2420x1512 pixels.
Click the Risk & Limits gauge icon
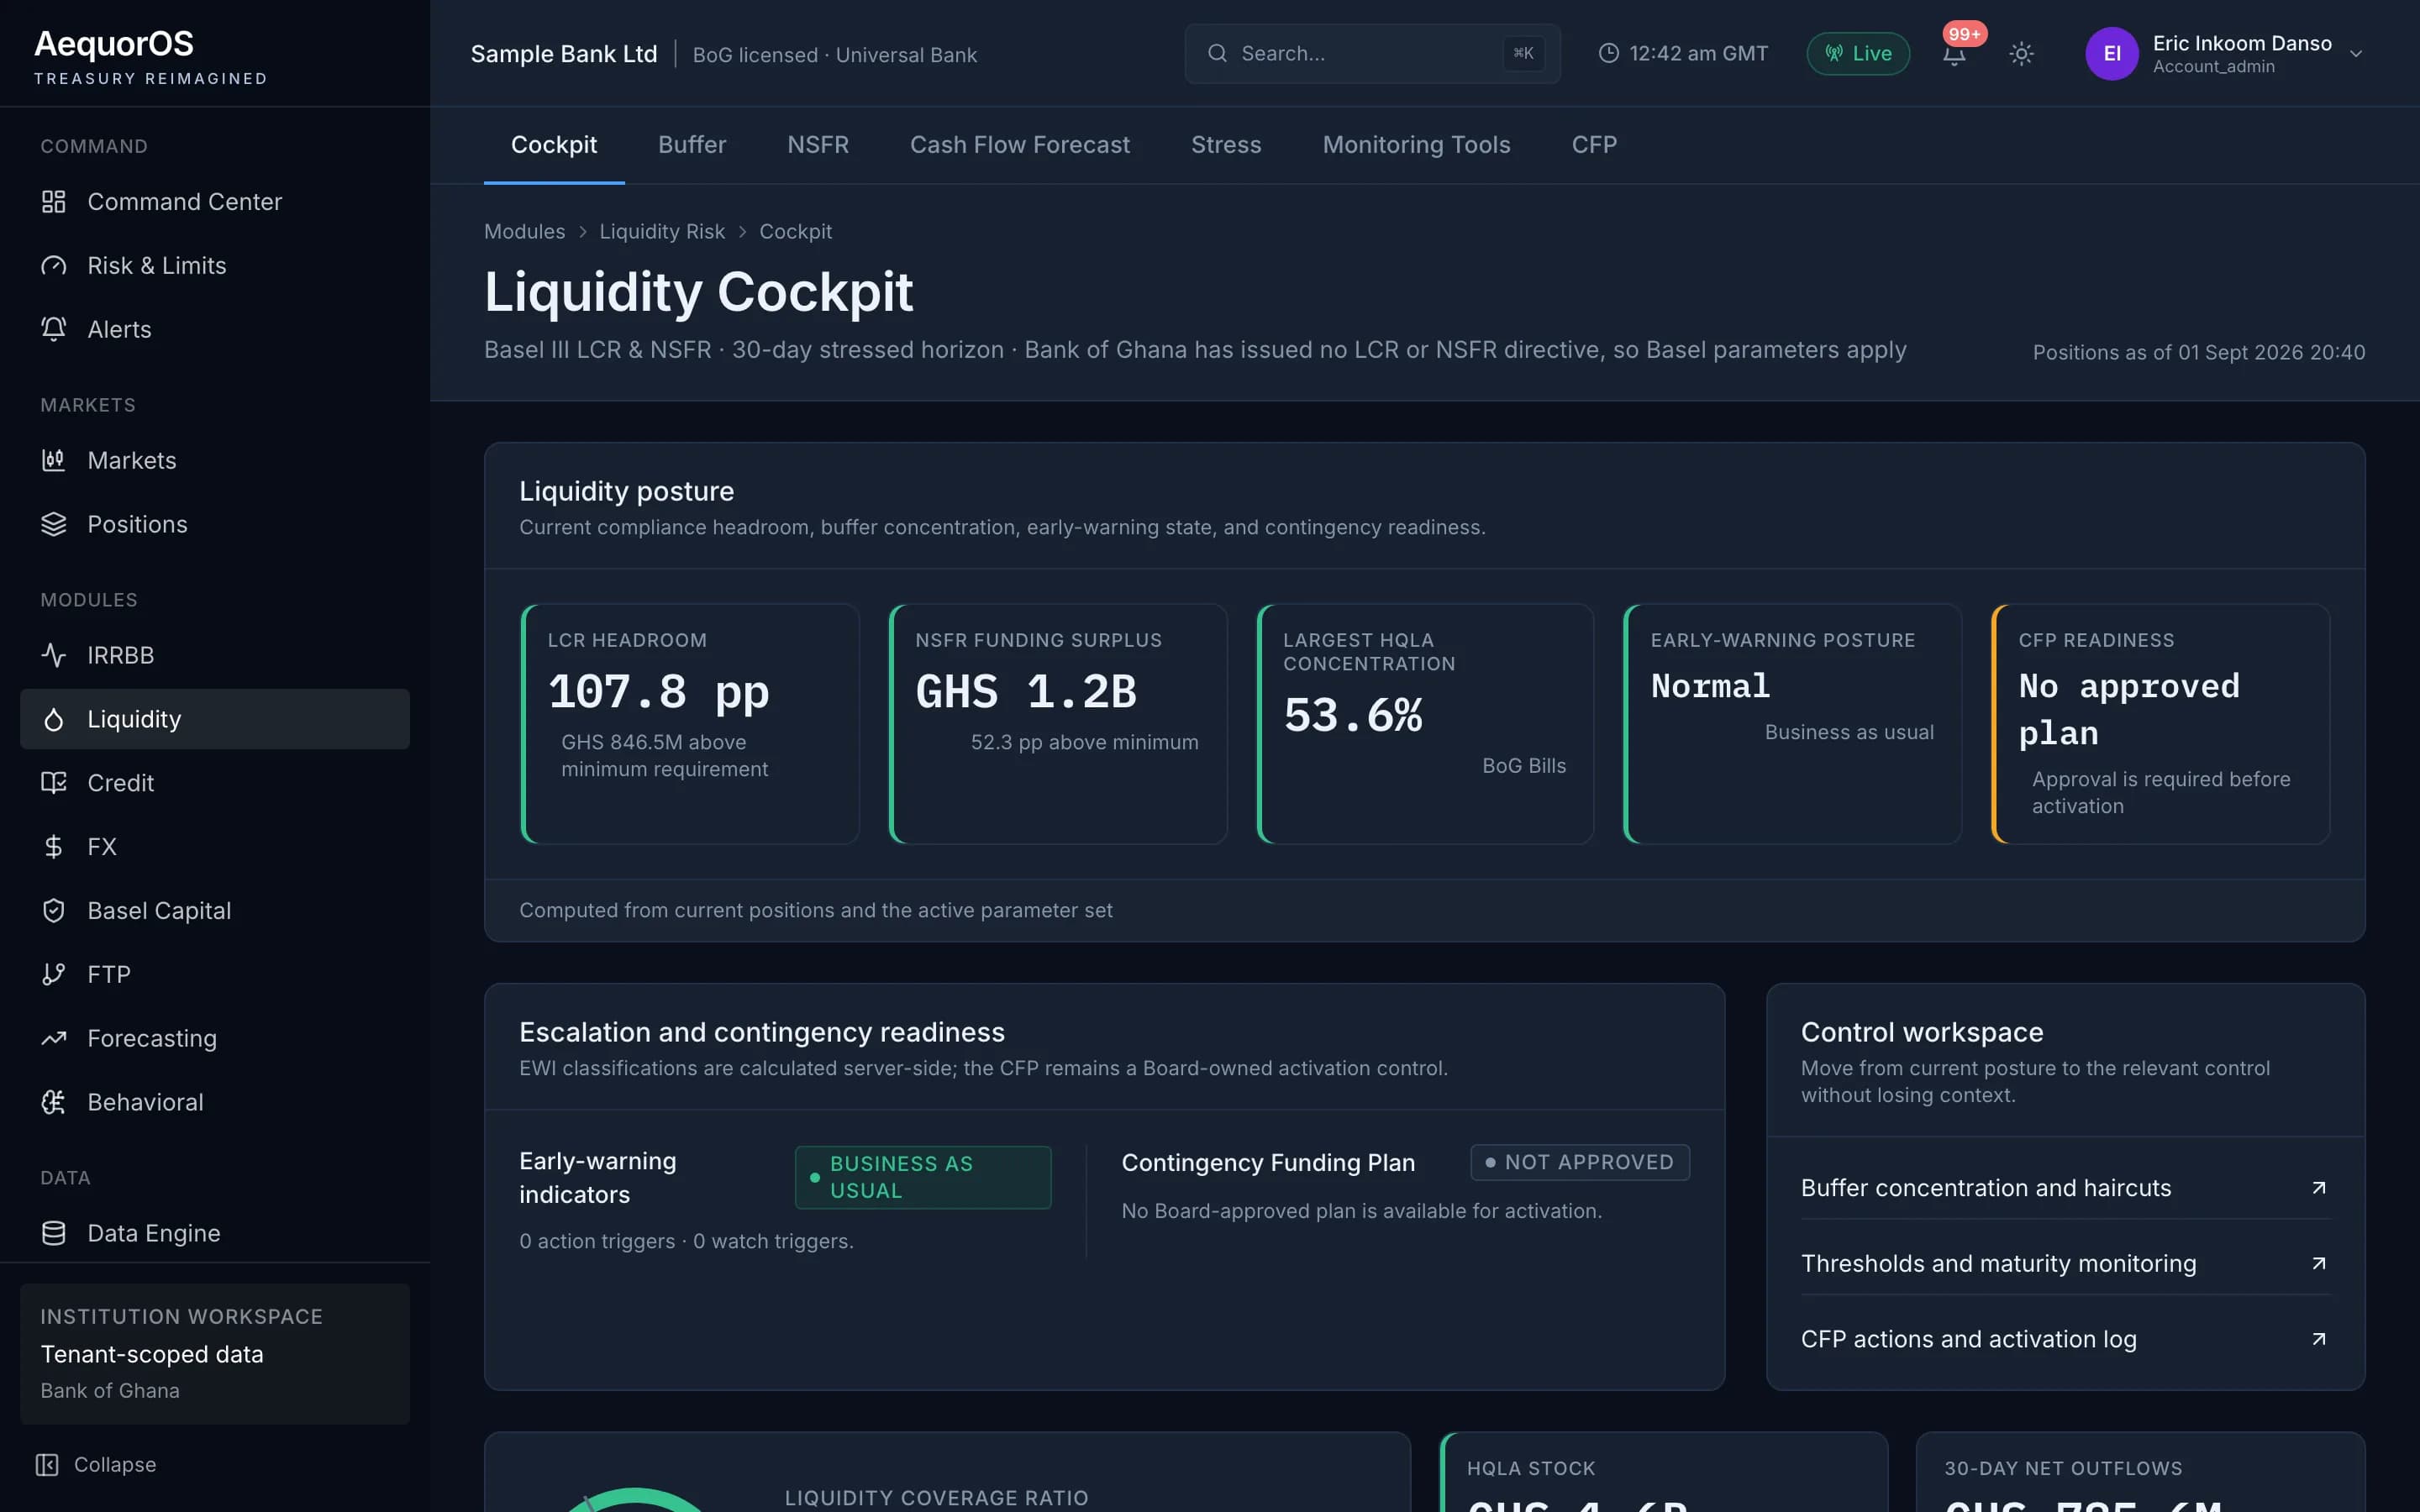pos(53,266)
